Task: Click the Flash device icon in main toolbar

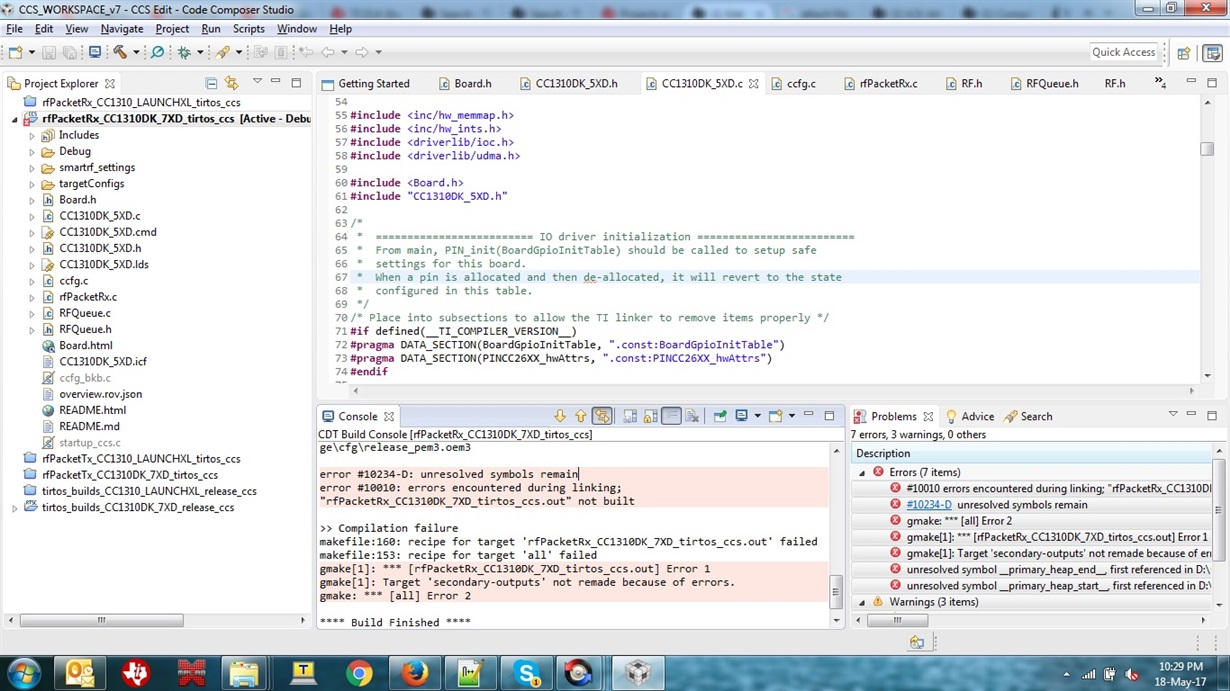Action: point(222,52)
